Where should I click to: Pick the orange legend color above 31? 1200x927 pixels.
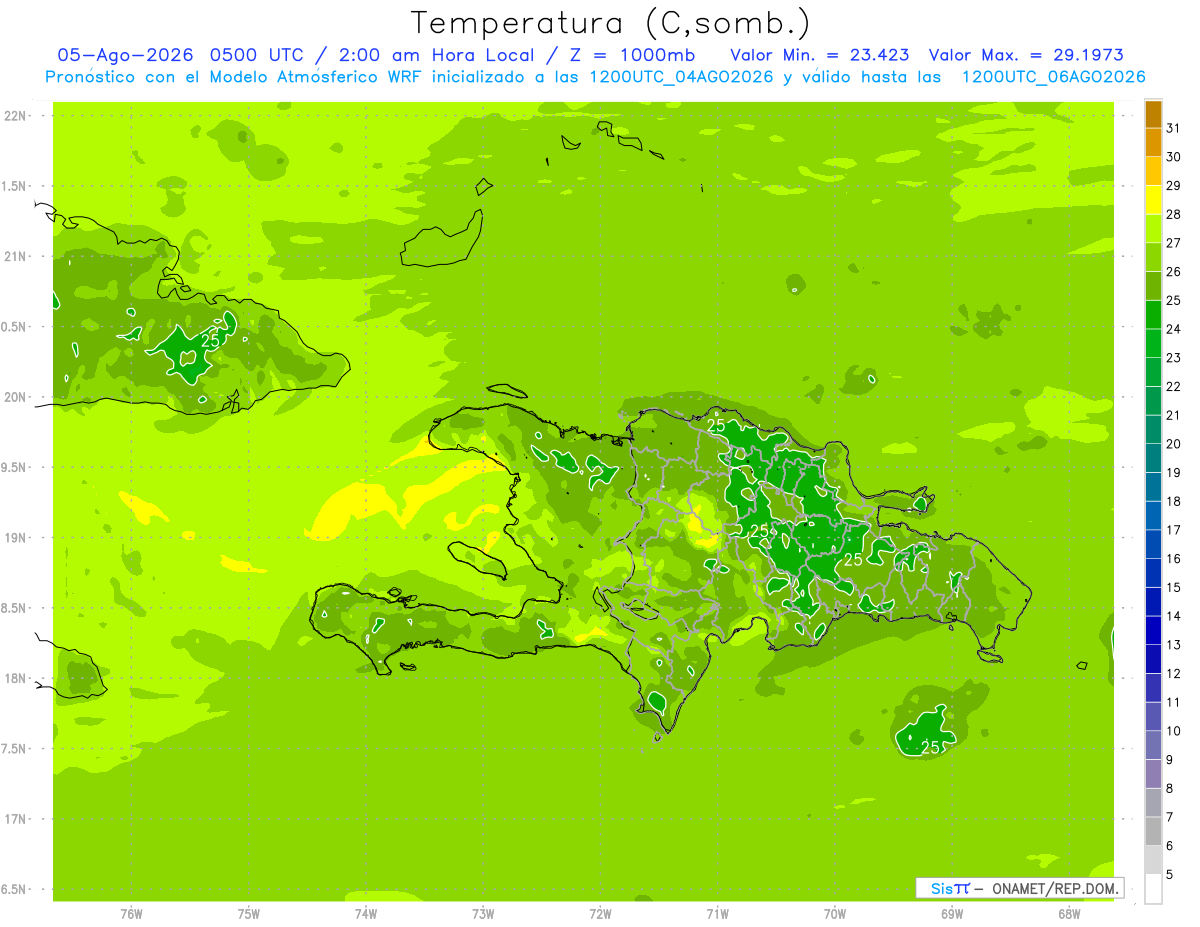pyautogui.click(x=1153, y=114)
